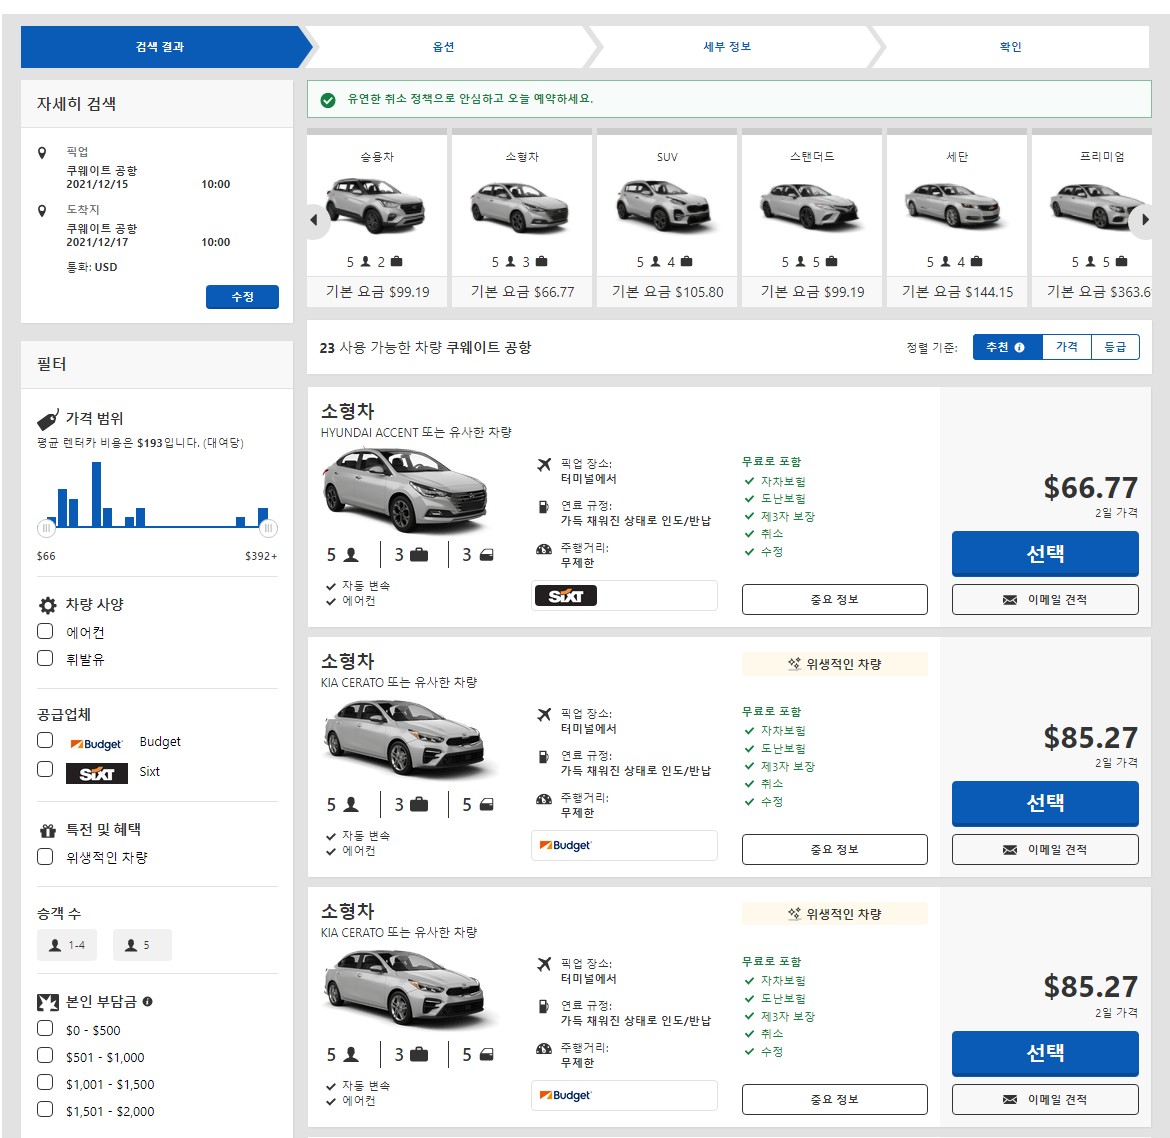Click airplane pickup icon in Hyundai Accent card
This screenshot has width=1170, height=1138.
click(x=544, y=464)
